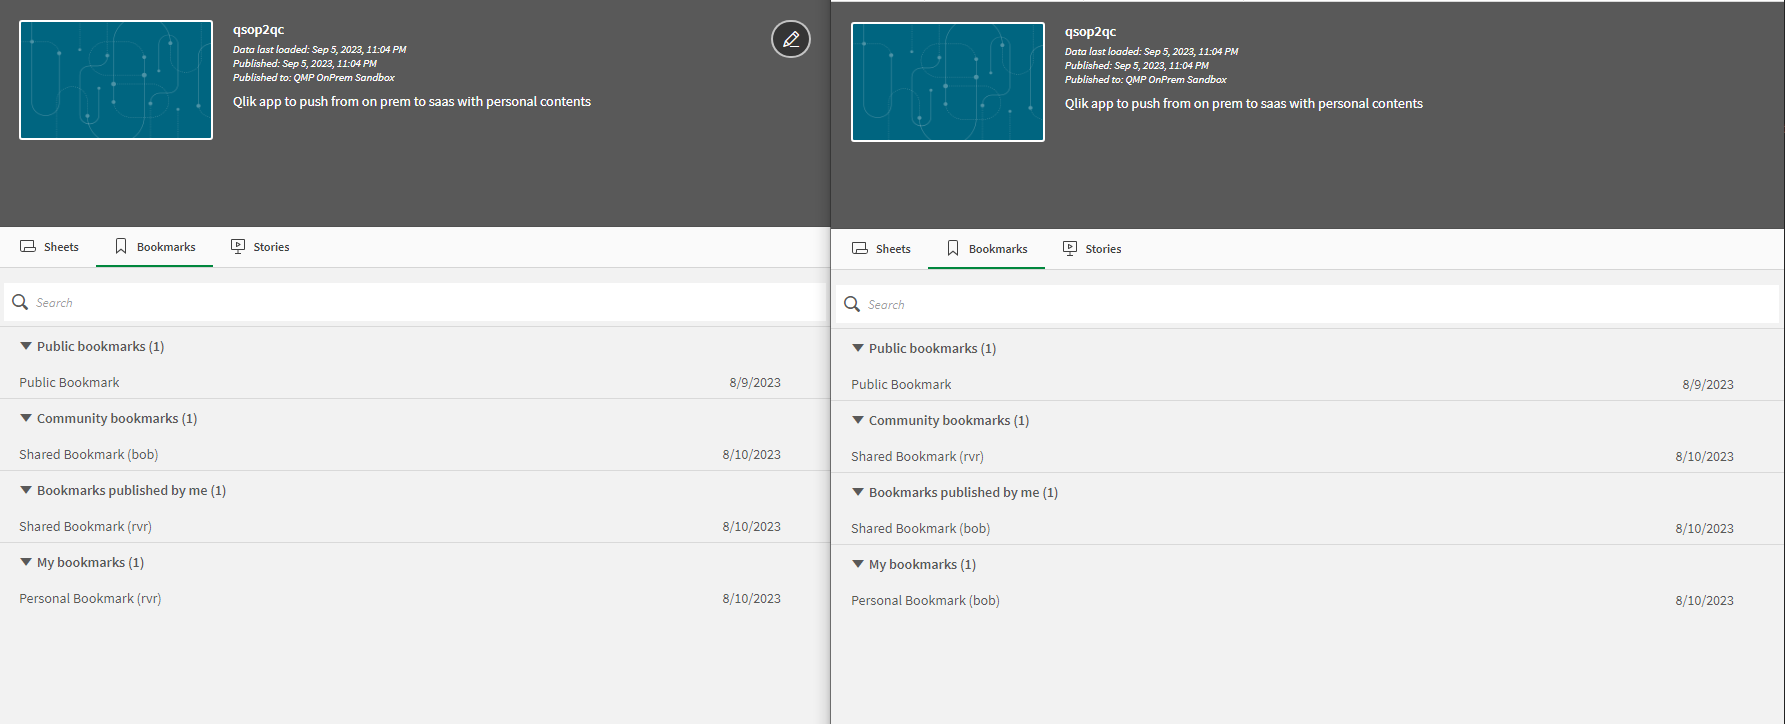
Task: Click the Bookmarks tab icon in left window
Action: pos(121,246)
